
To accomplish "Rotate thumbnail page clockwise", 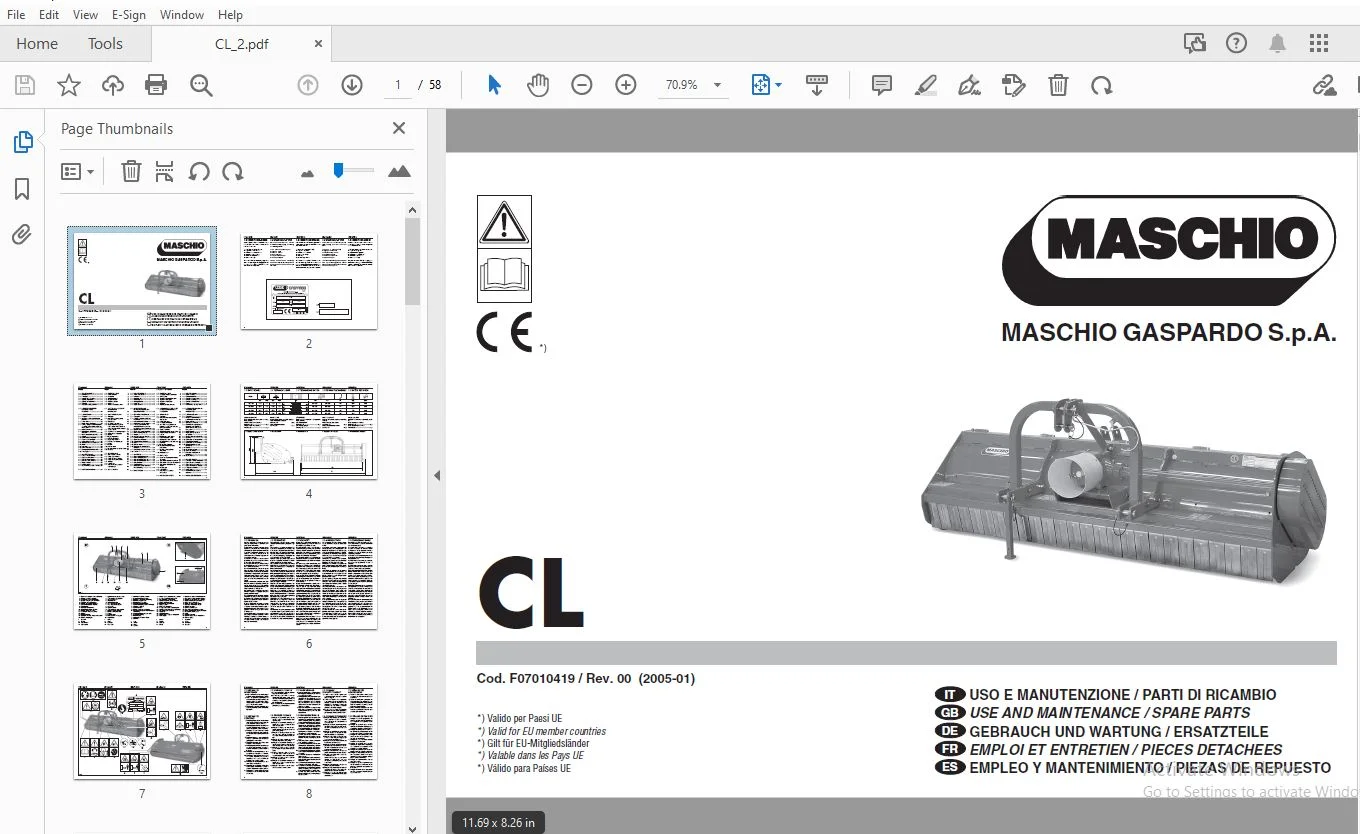I will (233, 172).
